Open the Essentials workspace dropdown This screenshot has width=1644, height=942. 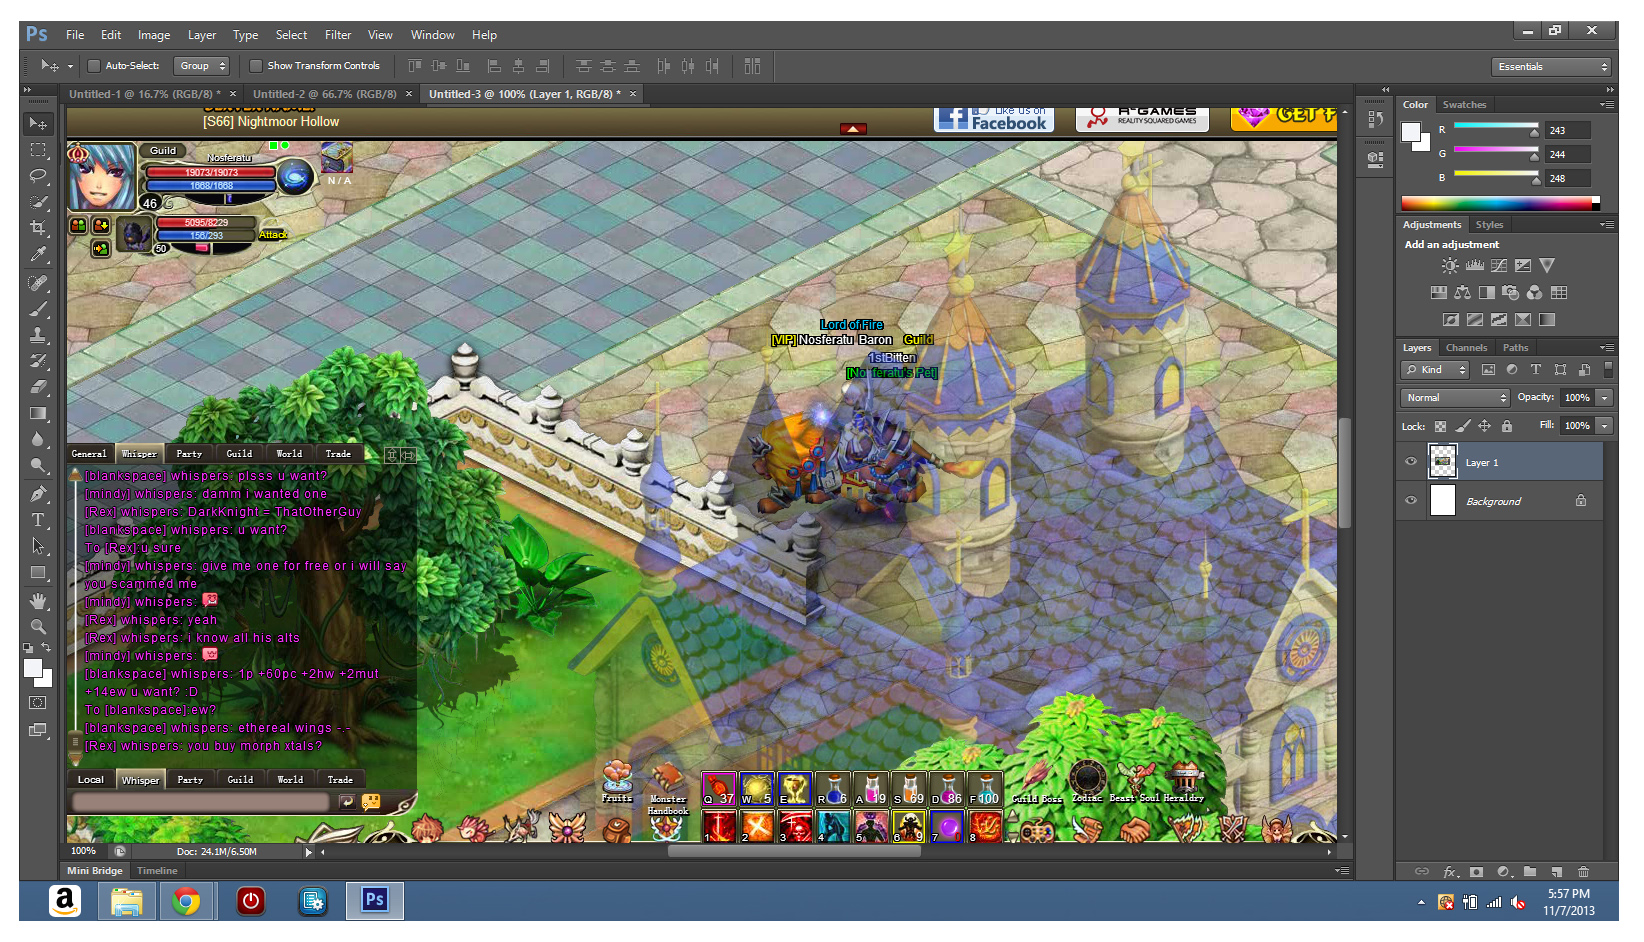point(1551,67)
